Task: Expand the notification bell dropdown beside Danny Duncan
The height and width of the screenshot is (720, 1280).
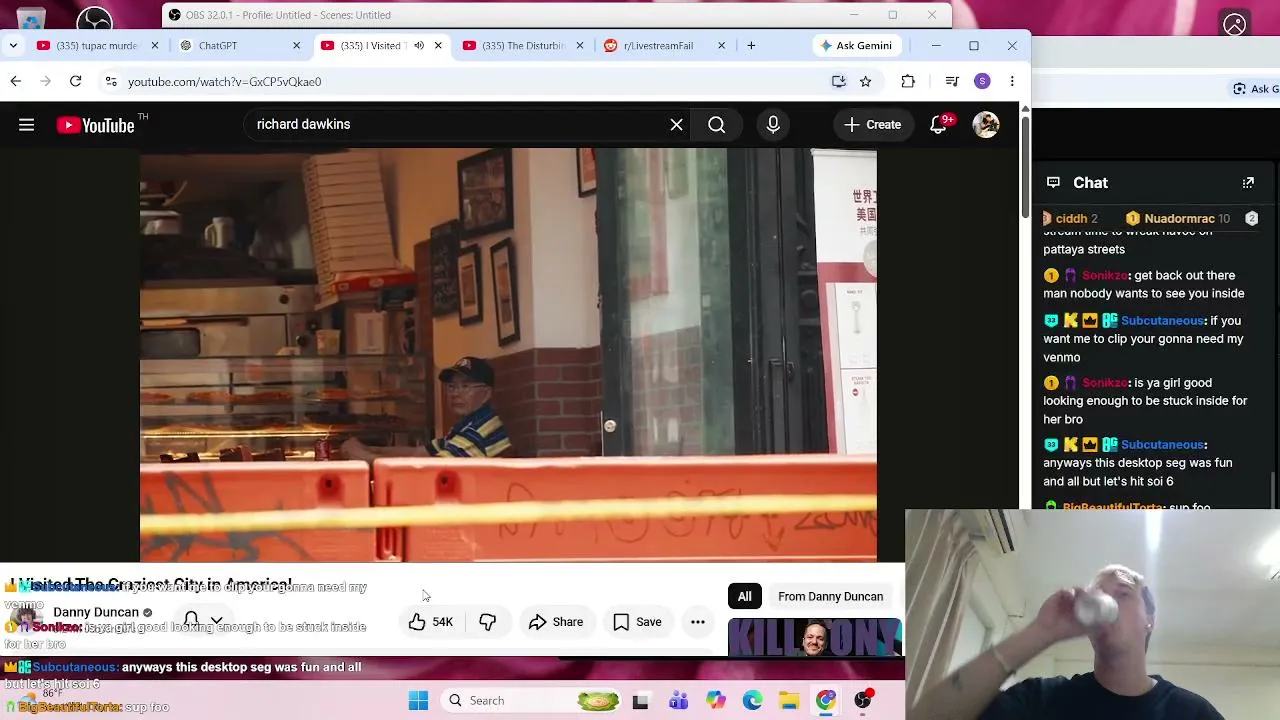Action: 216,620
